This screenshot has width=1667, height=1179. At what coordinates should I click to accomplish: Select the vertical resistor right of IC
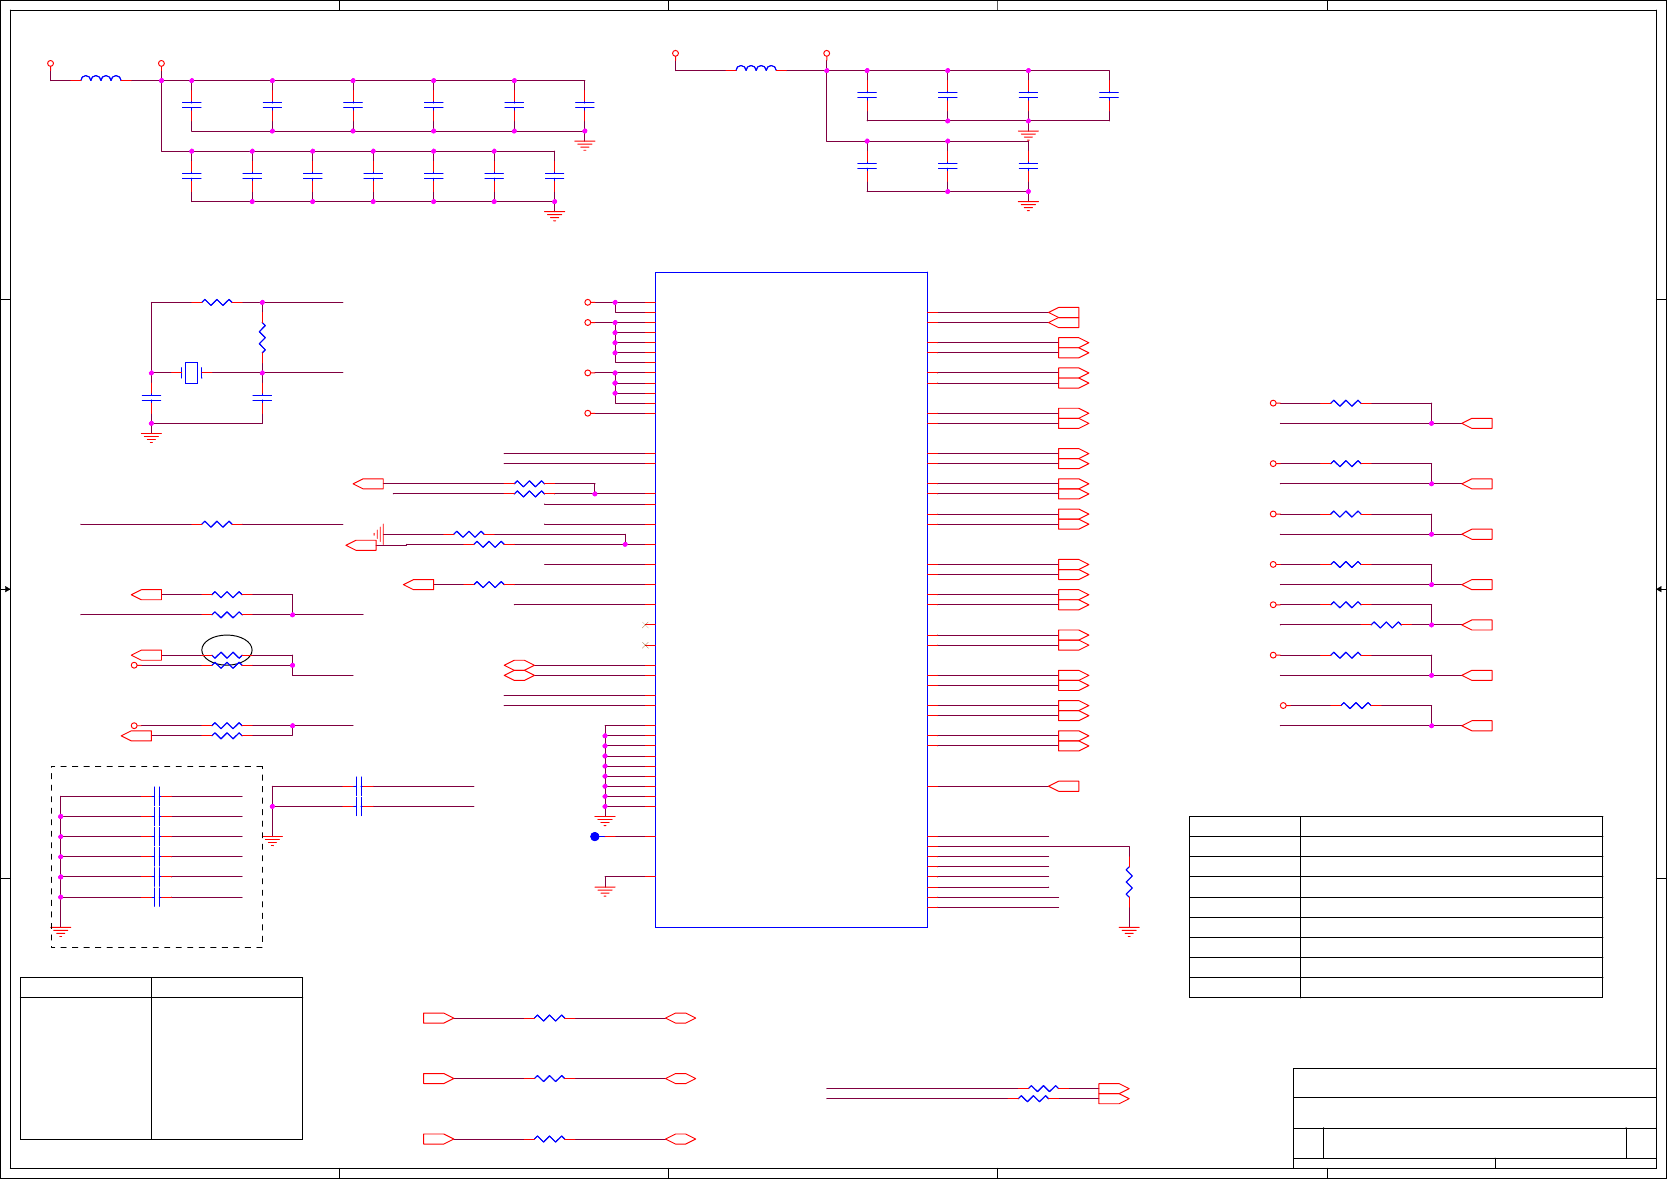pyautogui.click(x=1129, y=882)
